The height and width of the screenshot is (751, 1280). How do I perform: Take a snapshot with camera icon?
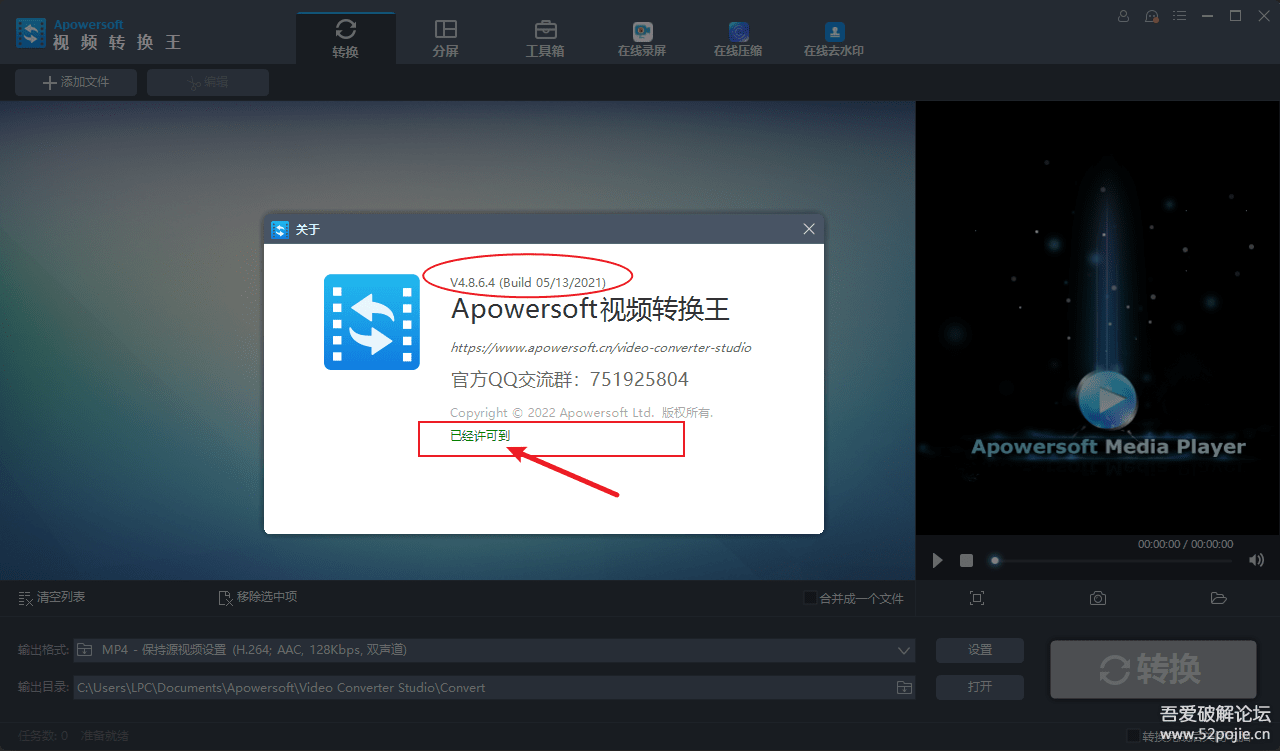[1098, 598]
